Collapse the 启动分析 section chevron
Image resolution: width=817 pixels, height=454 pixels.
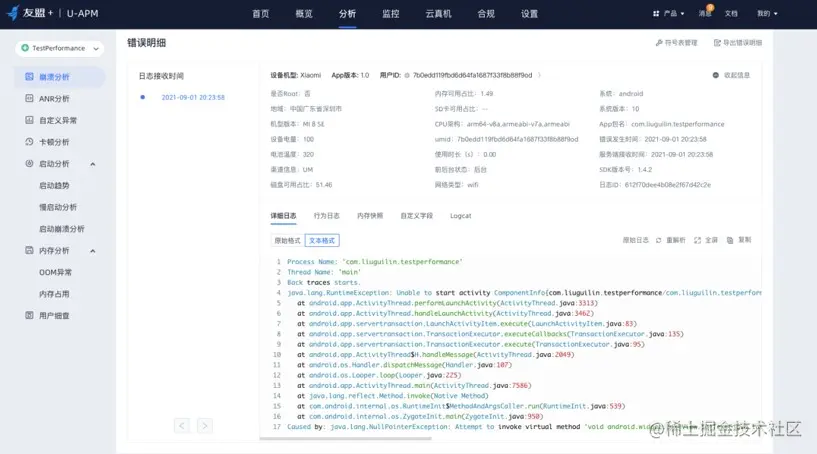coord(93,164)
